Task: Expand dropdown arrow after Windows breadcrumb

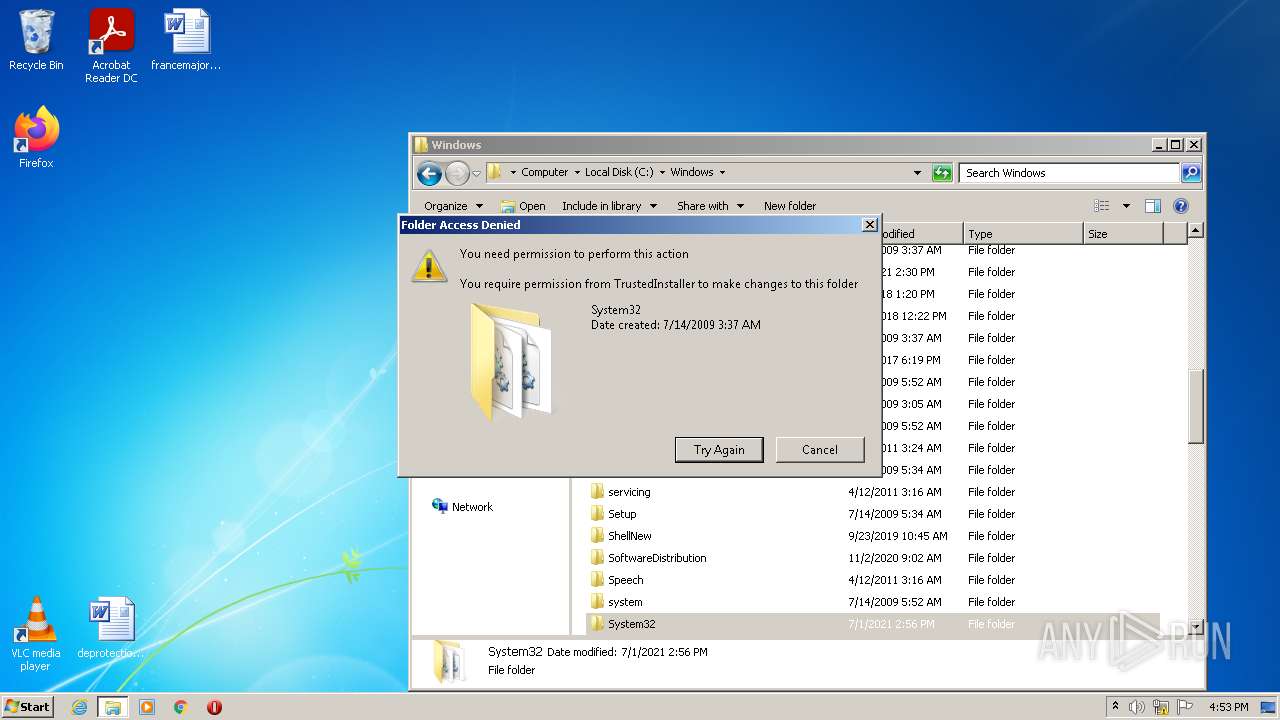Action: [x=722, y=172]
